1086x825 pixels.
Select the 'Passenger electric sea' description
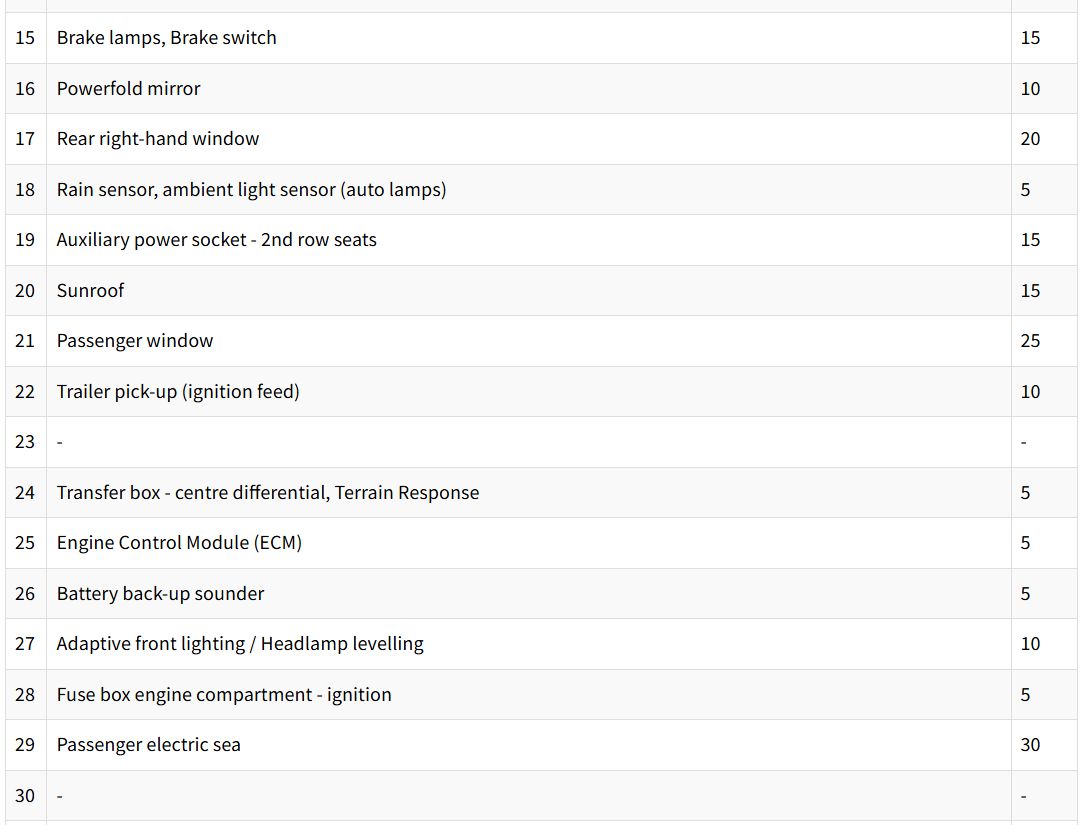[x=148, y=745]
